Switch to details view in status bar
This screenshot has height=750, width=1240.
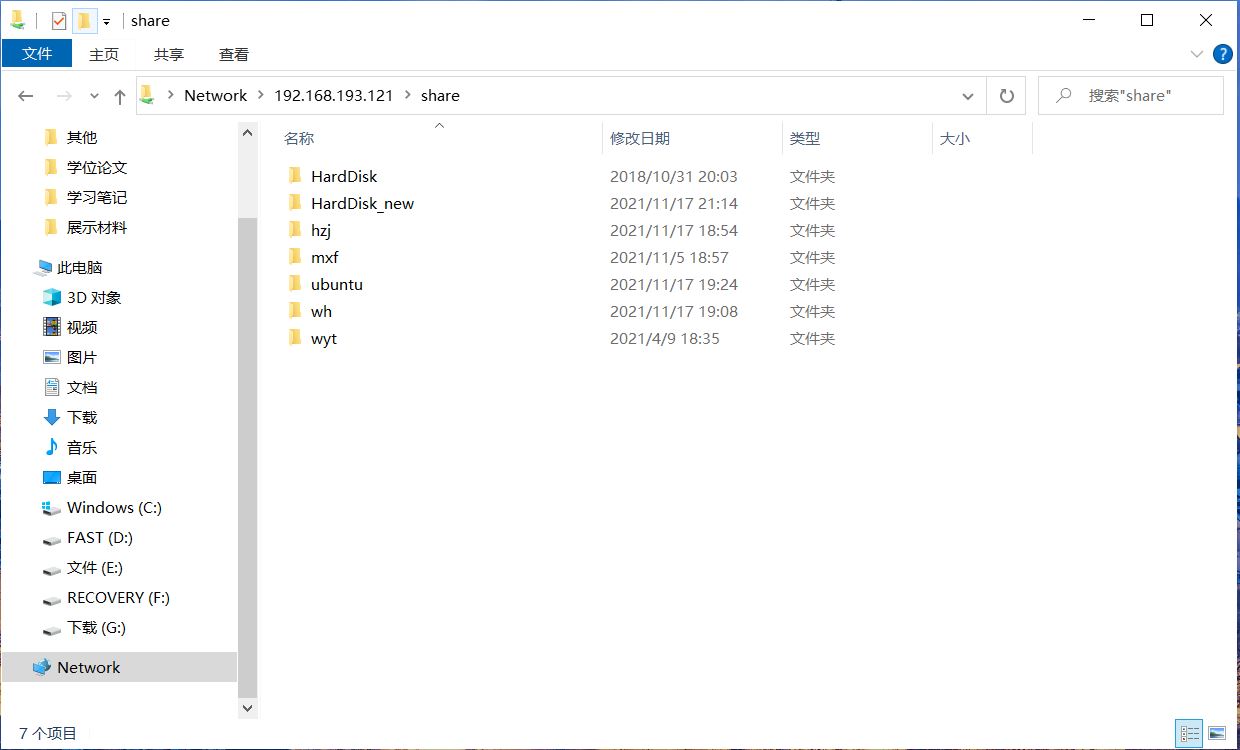1189,734
